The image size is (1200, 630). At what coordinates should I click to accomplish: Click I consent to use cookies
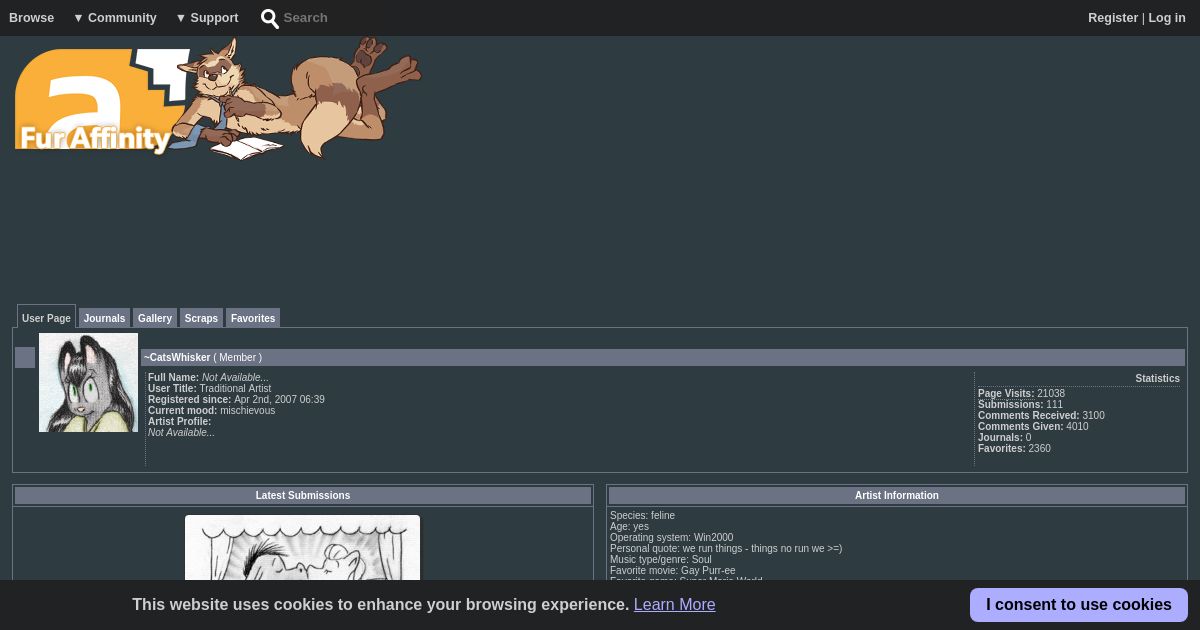click(1079, 604)
